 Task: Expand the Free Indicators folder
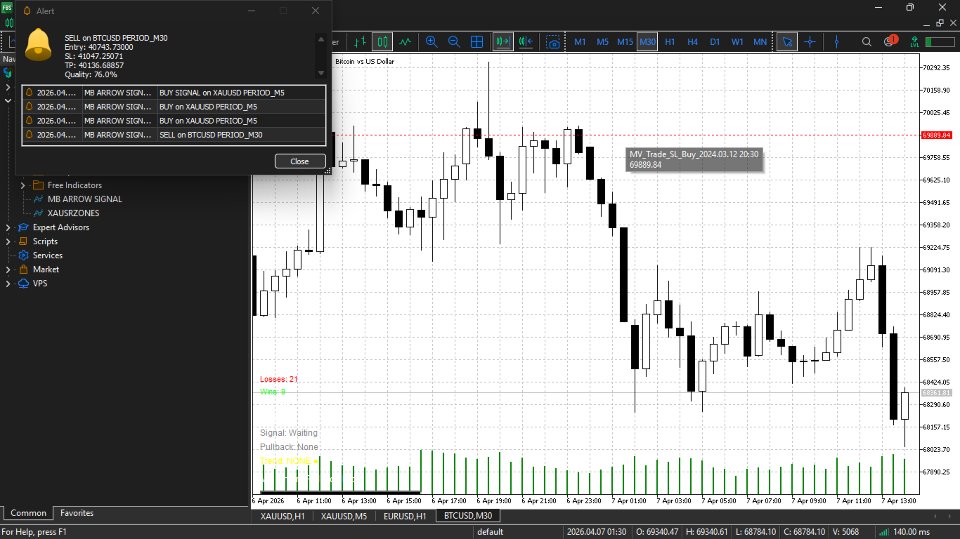[23, 185]
